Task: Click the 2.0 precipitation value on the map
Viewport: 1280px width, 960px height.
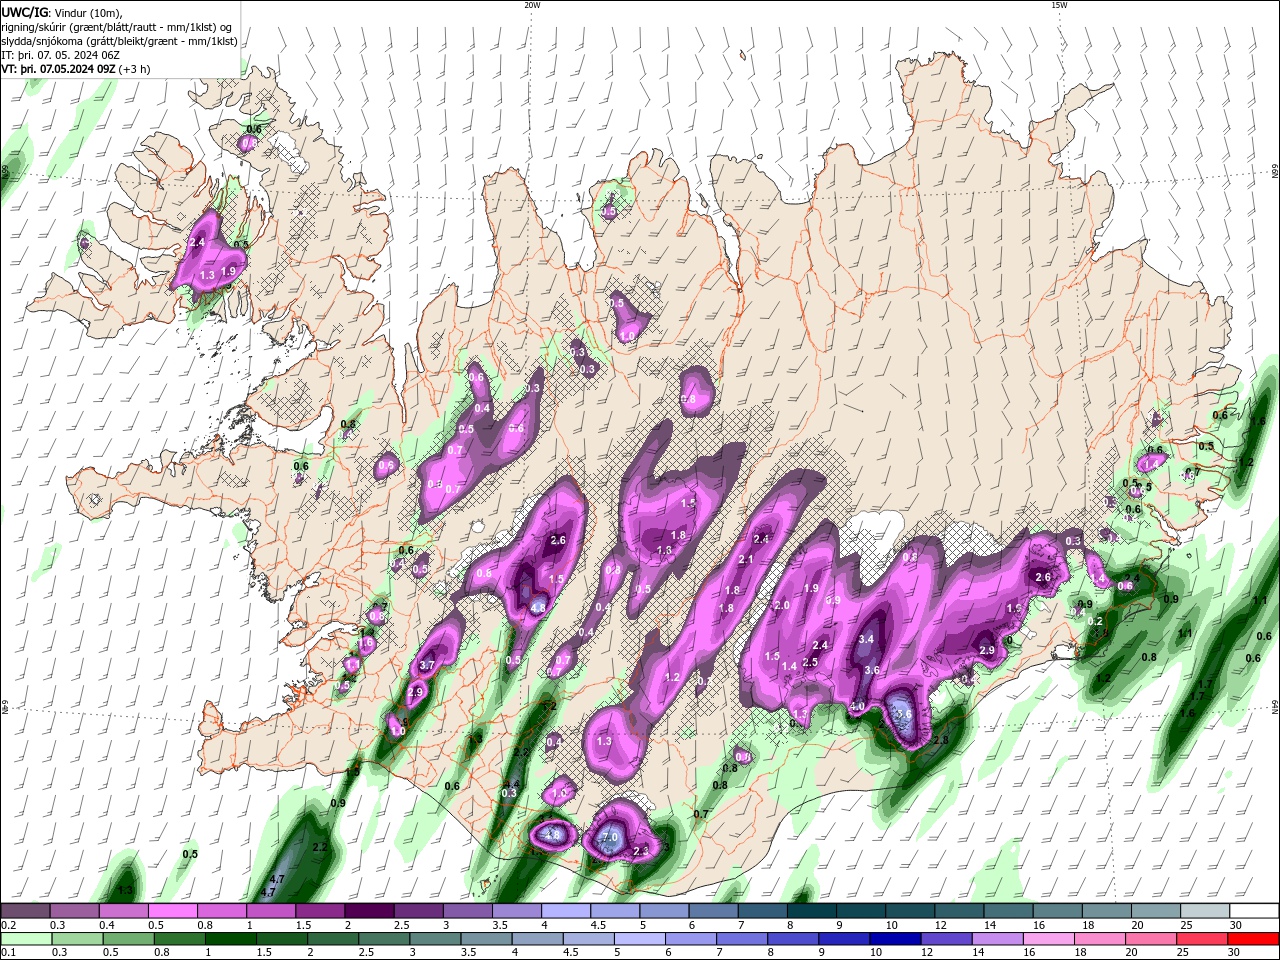Action: [782, 606]
